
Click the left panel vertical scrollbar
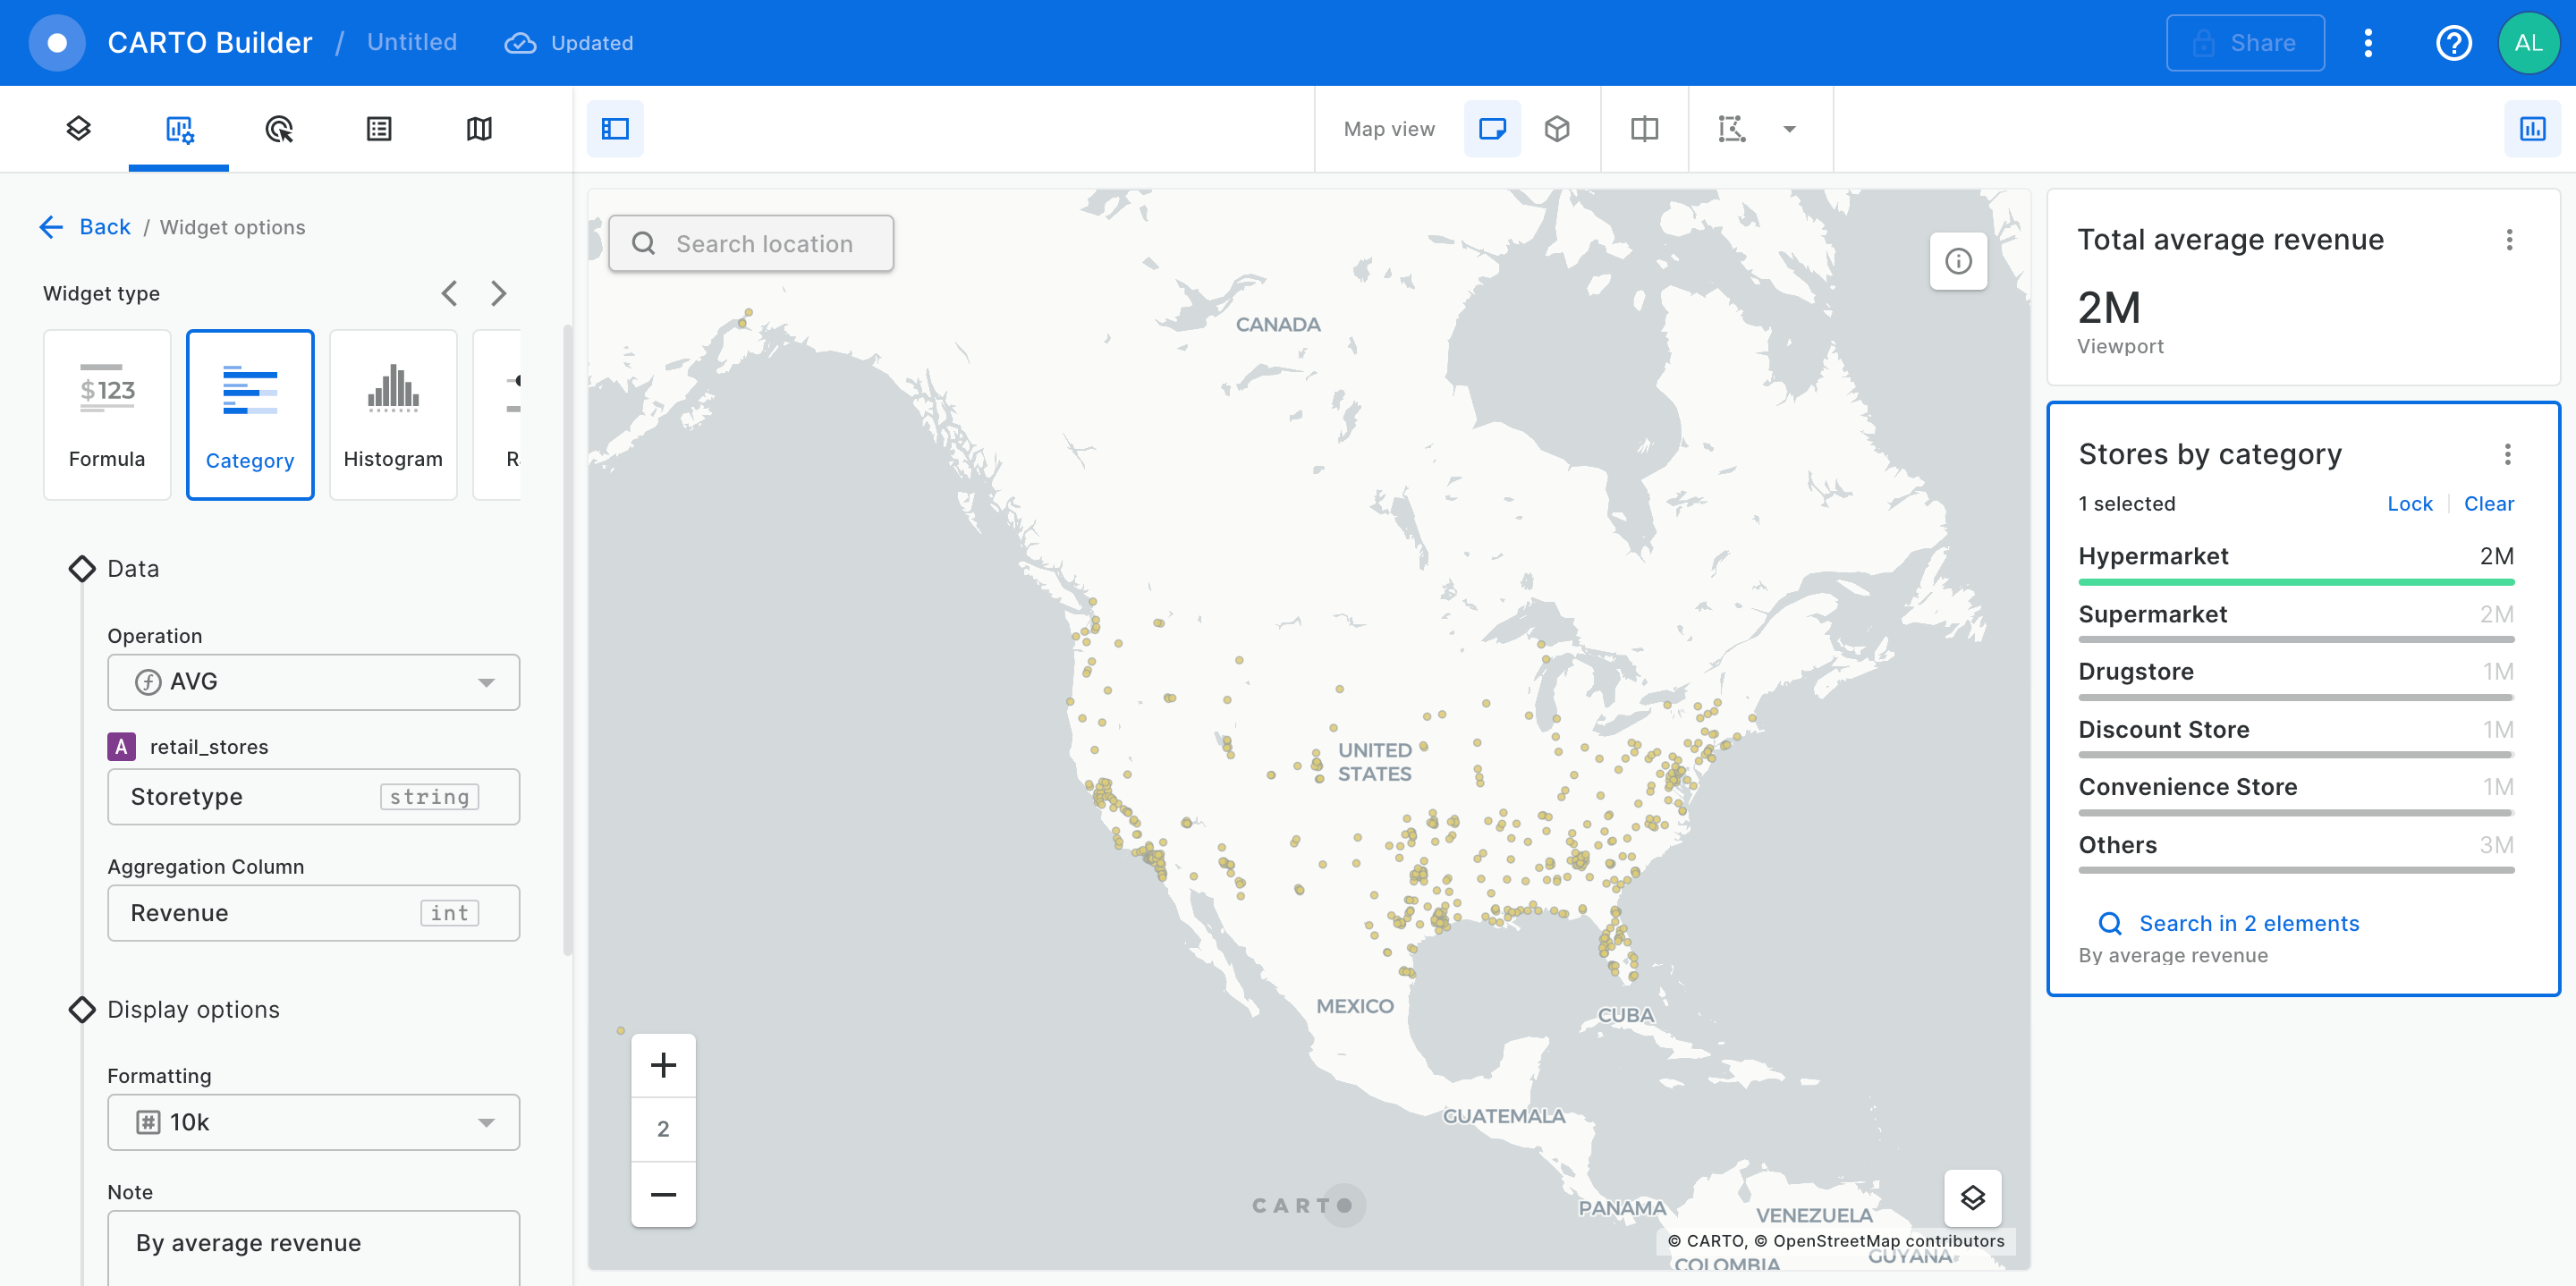point(567,640)
